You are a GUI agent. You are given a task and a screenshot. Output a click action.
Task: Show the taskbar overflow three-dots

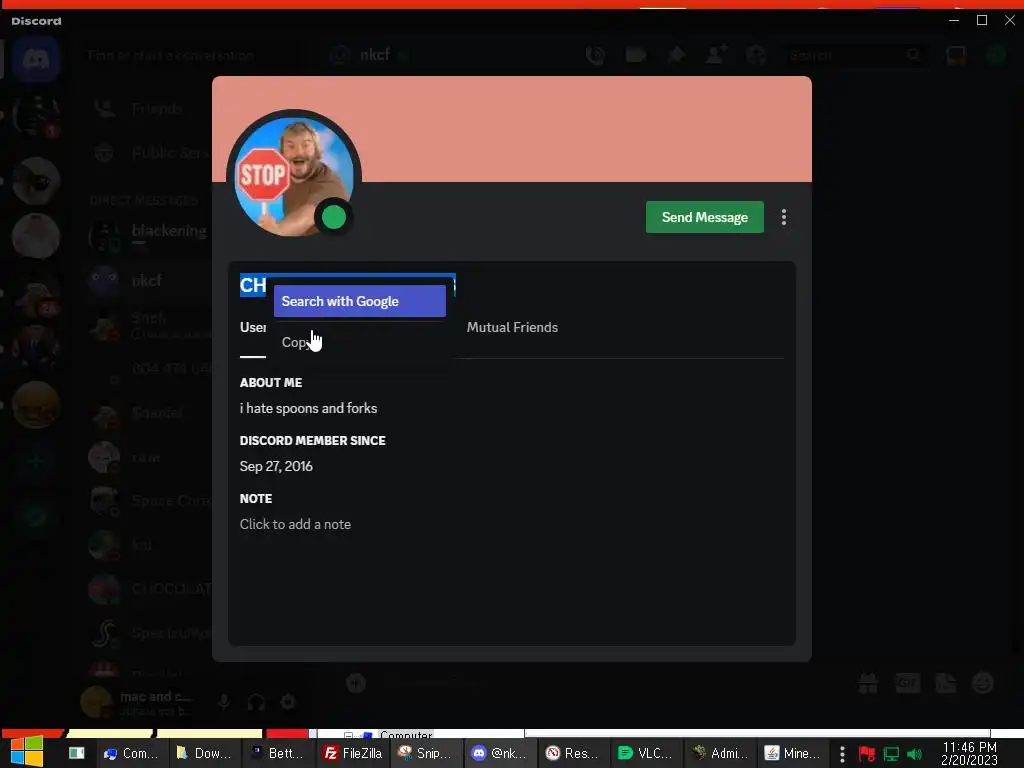(842, 754)
